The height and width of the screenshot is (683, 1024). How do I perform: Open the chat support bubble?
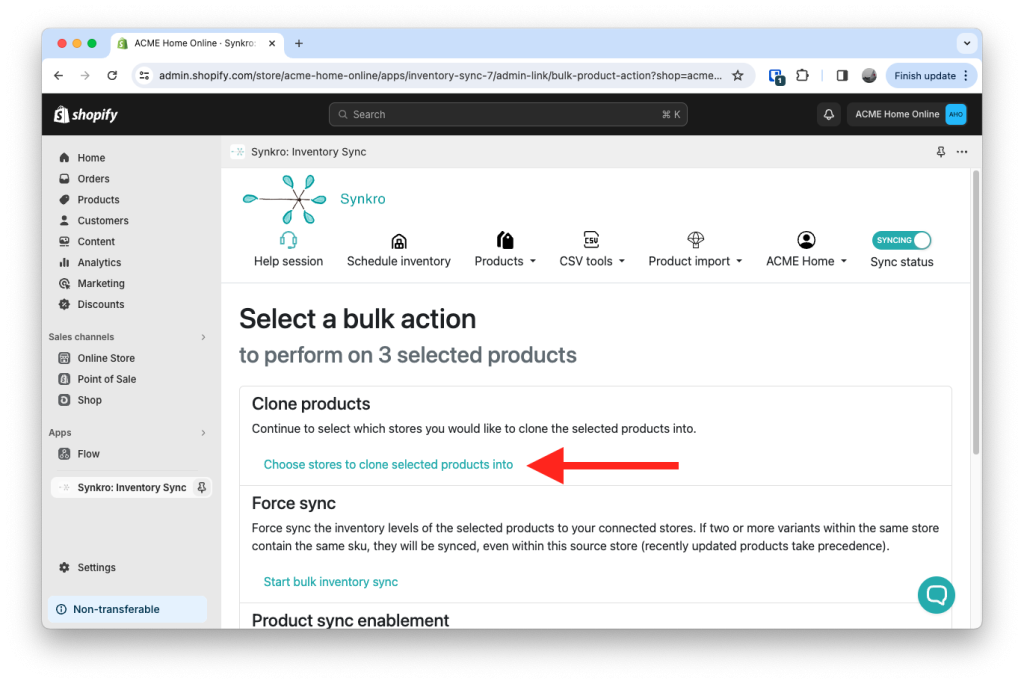936,595
